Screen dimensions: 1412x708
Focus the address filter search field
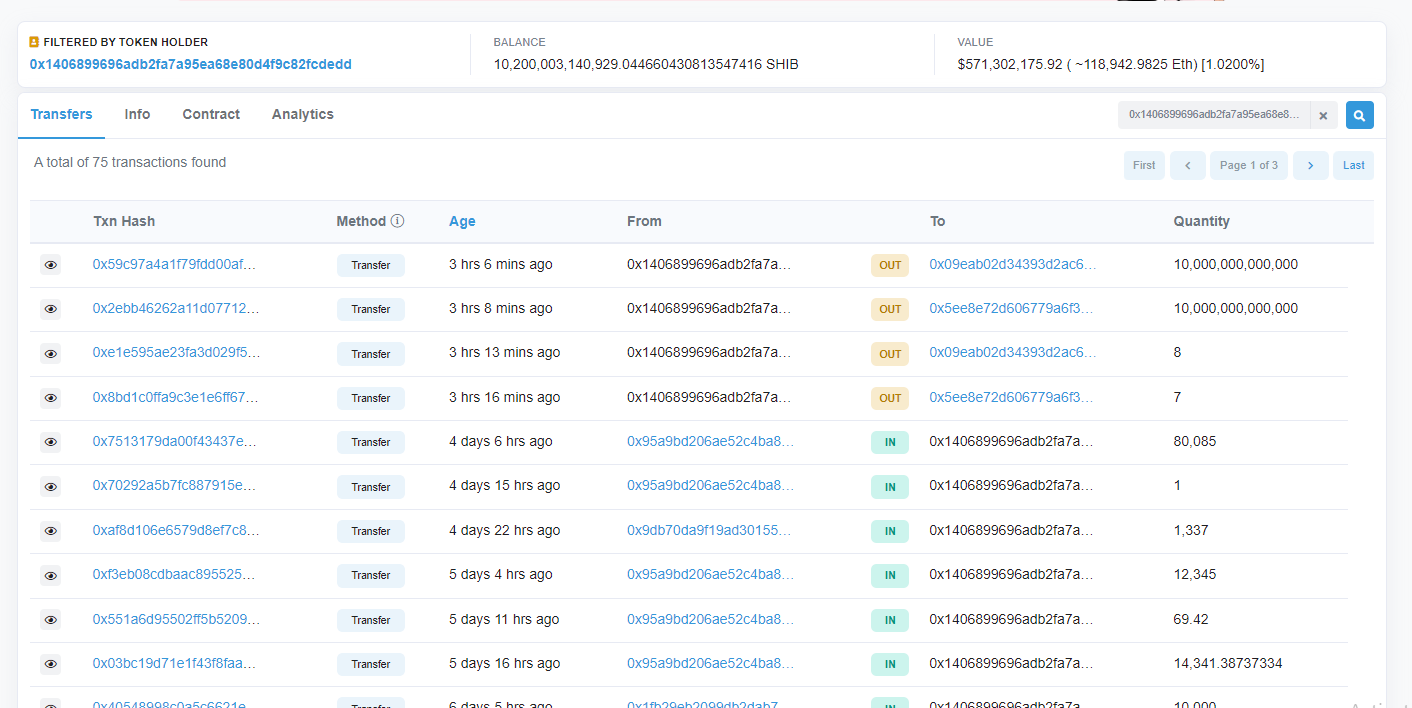1214,115
